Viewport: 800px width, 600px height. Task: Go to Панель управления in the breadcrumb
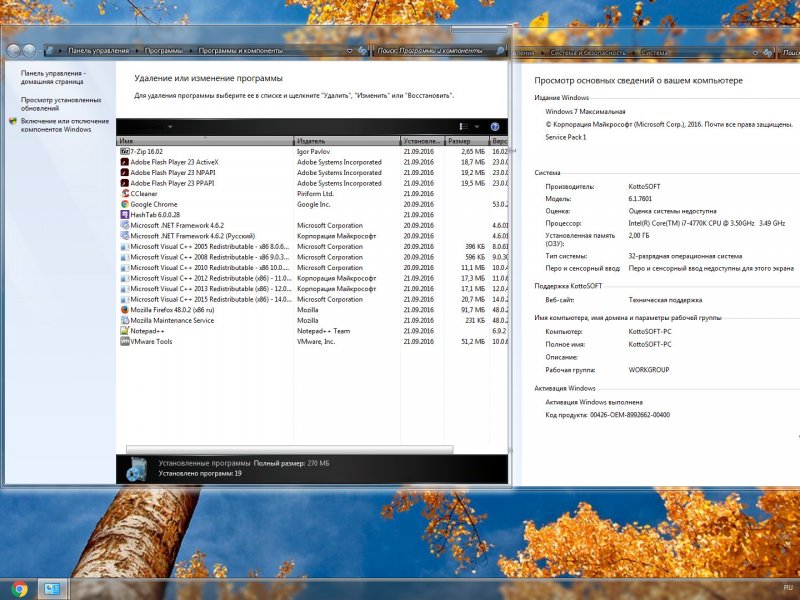click(98, 51)
